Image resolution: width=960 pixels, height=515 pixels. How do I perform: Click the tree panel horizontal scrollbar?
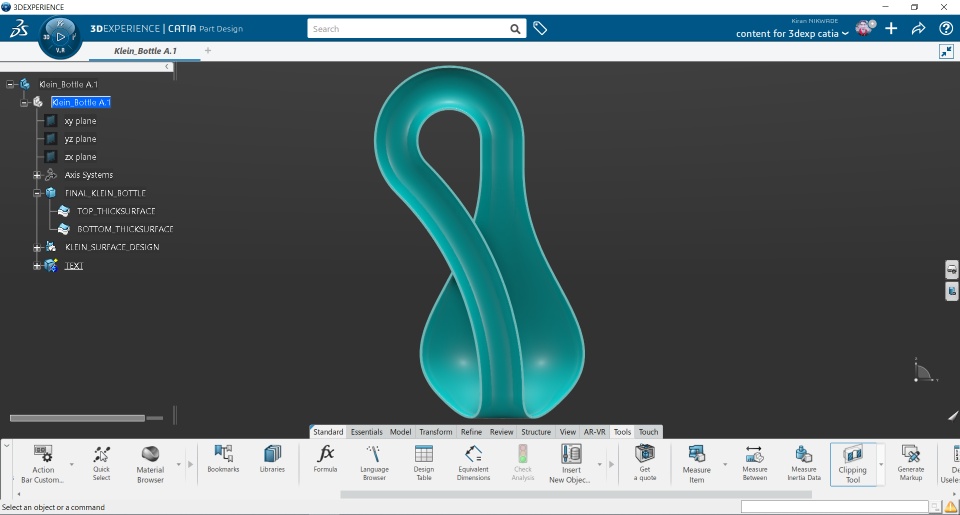point(77,418)
